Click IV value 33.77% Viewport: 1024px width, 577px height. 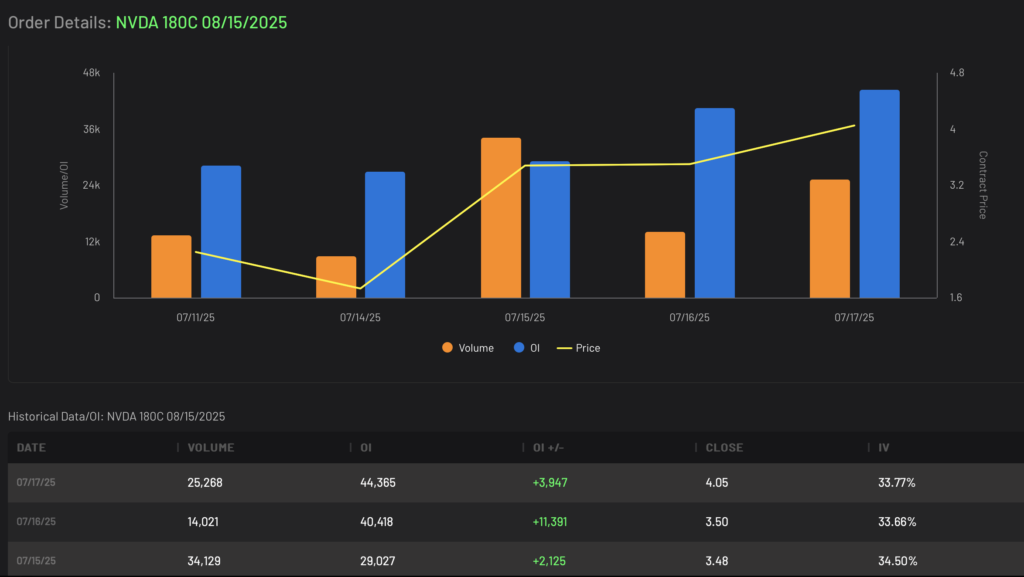pyautogui.click(x=897, y=482)
